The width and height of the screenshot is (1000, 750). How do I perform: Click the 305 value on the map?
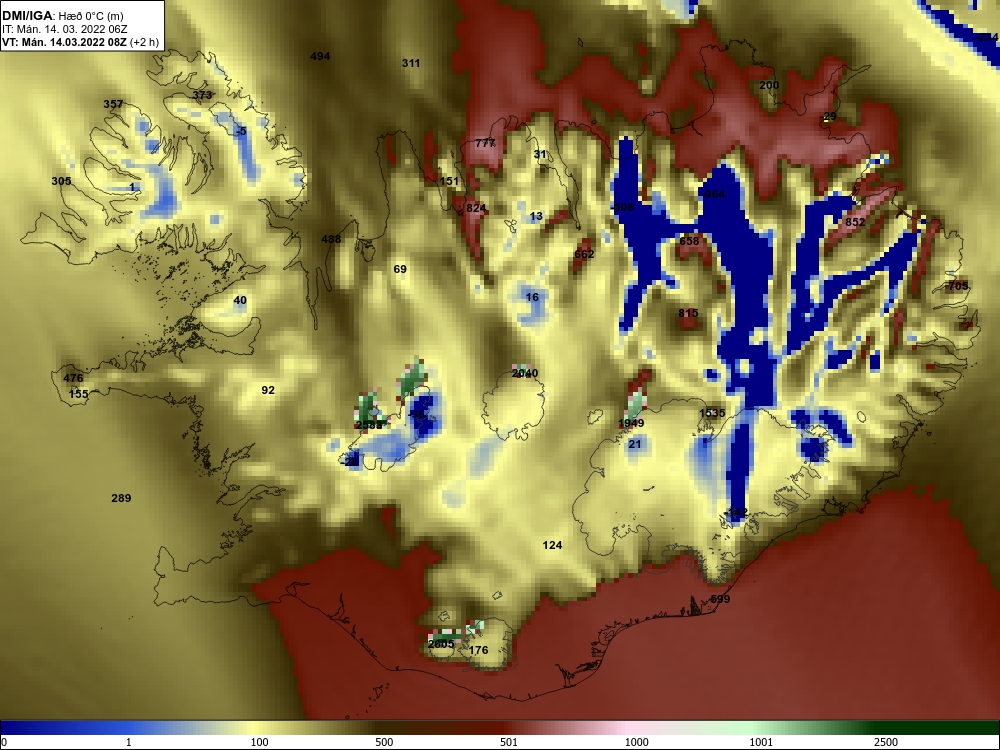(x=61, y=181)
